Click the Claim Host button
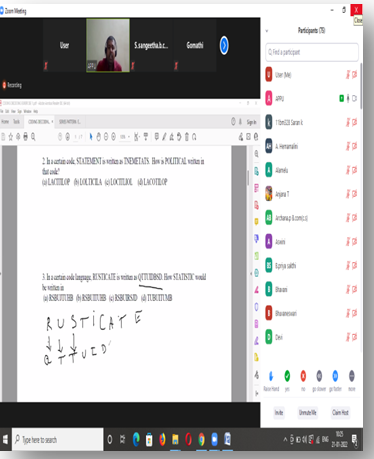Screen dimensions: 374x459 (x=340, y=413)
